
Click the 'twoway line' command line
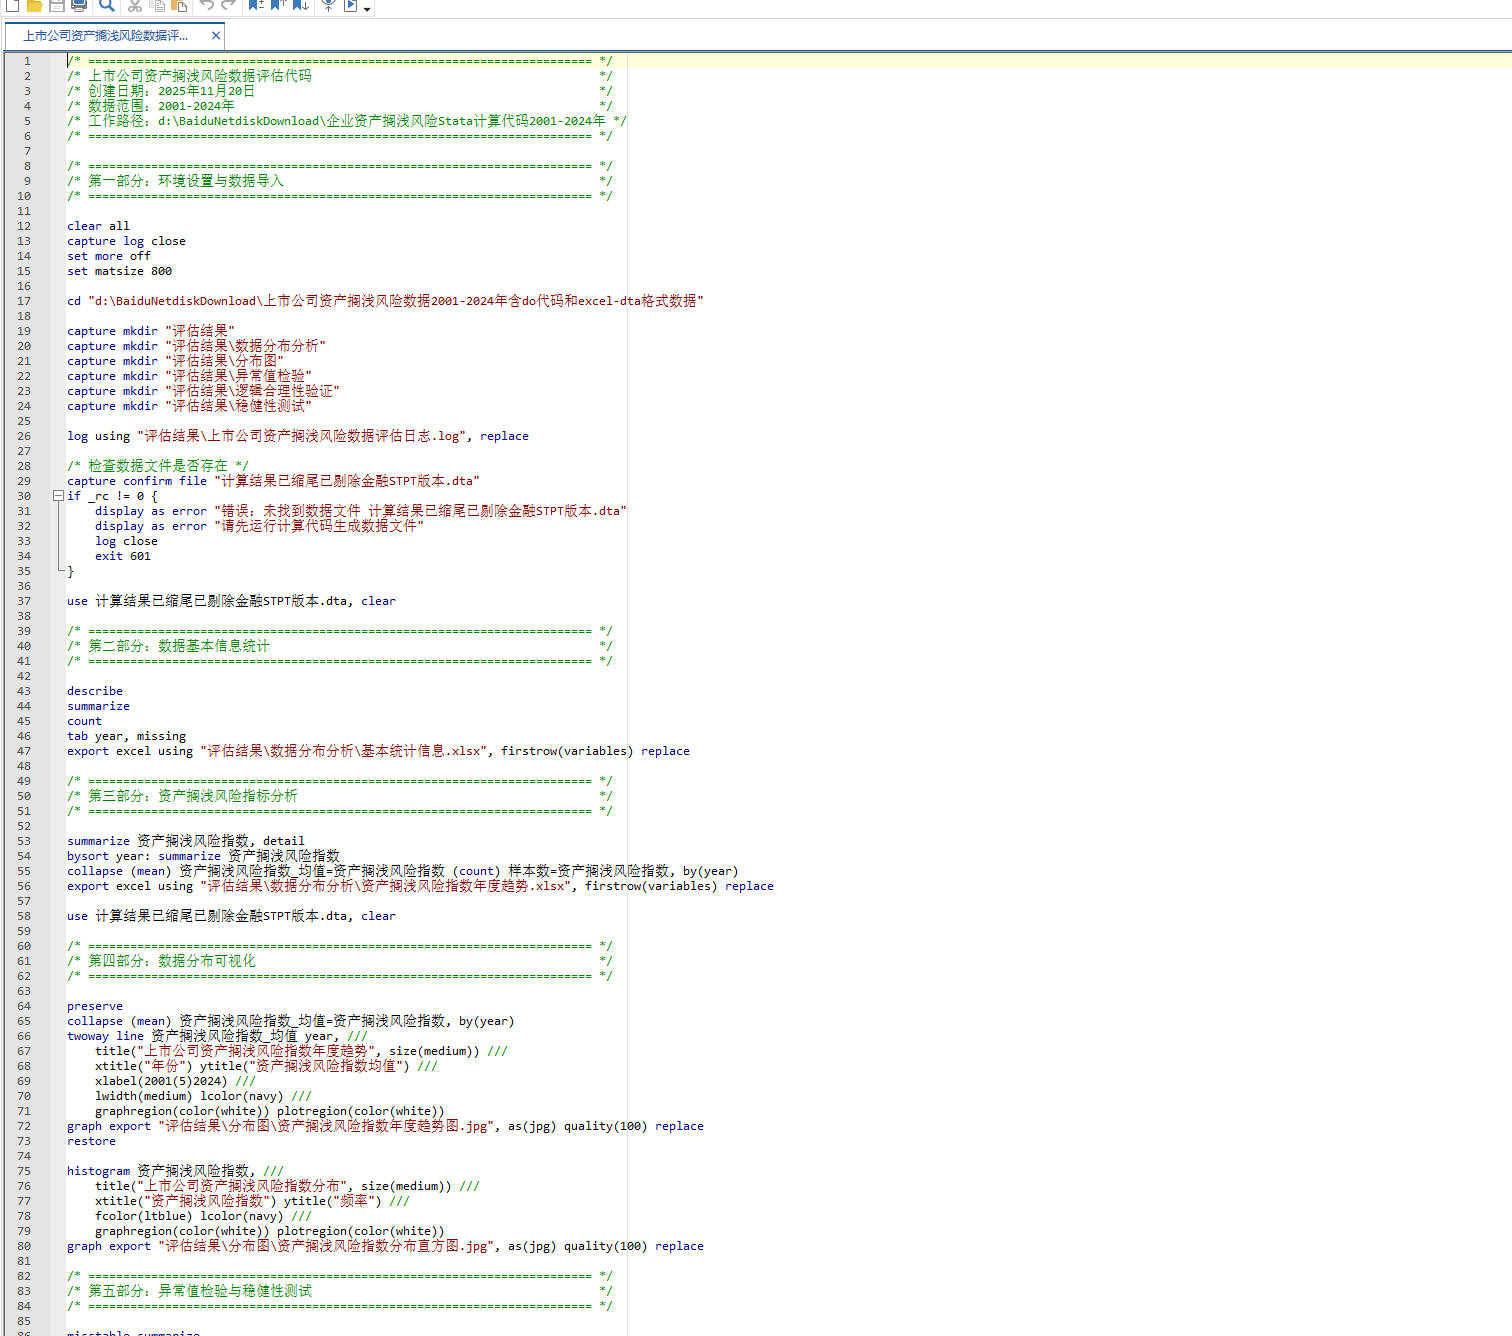[x=217, y=1036]
